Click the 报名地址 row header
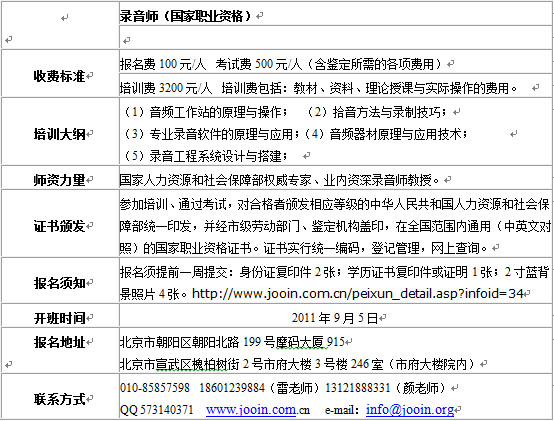This screenshot has width=554, height=421. pos(59,342)
